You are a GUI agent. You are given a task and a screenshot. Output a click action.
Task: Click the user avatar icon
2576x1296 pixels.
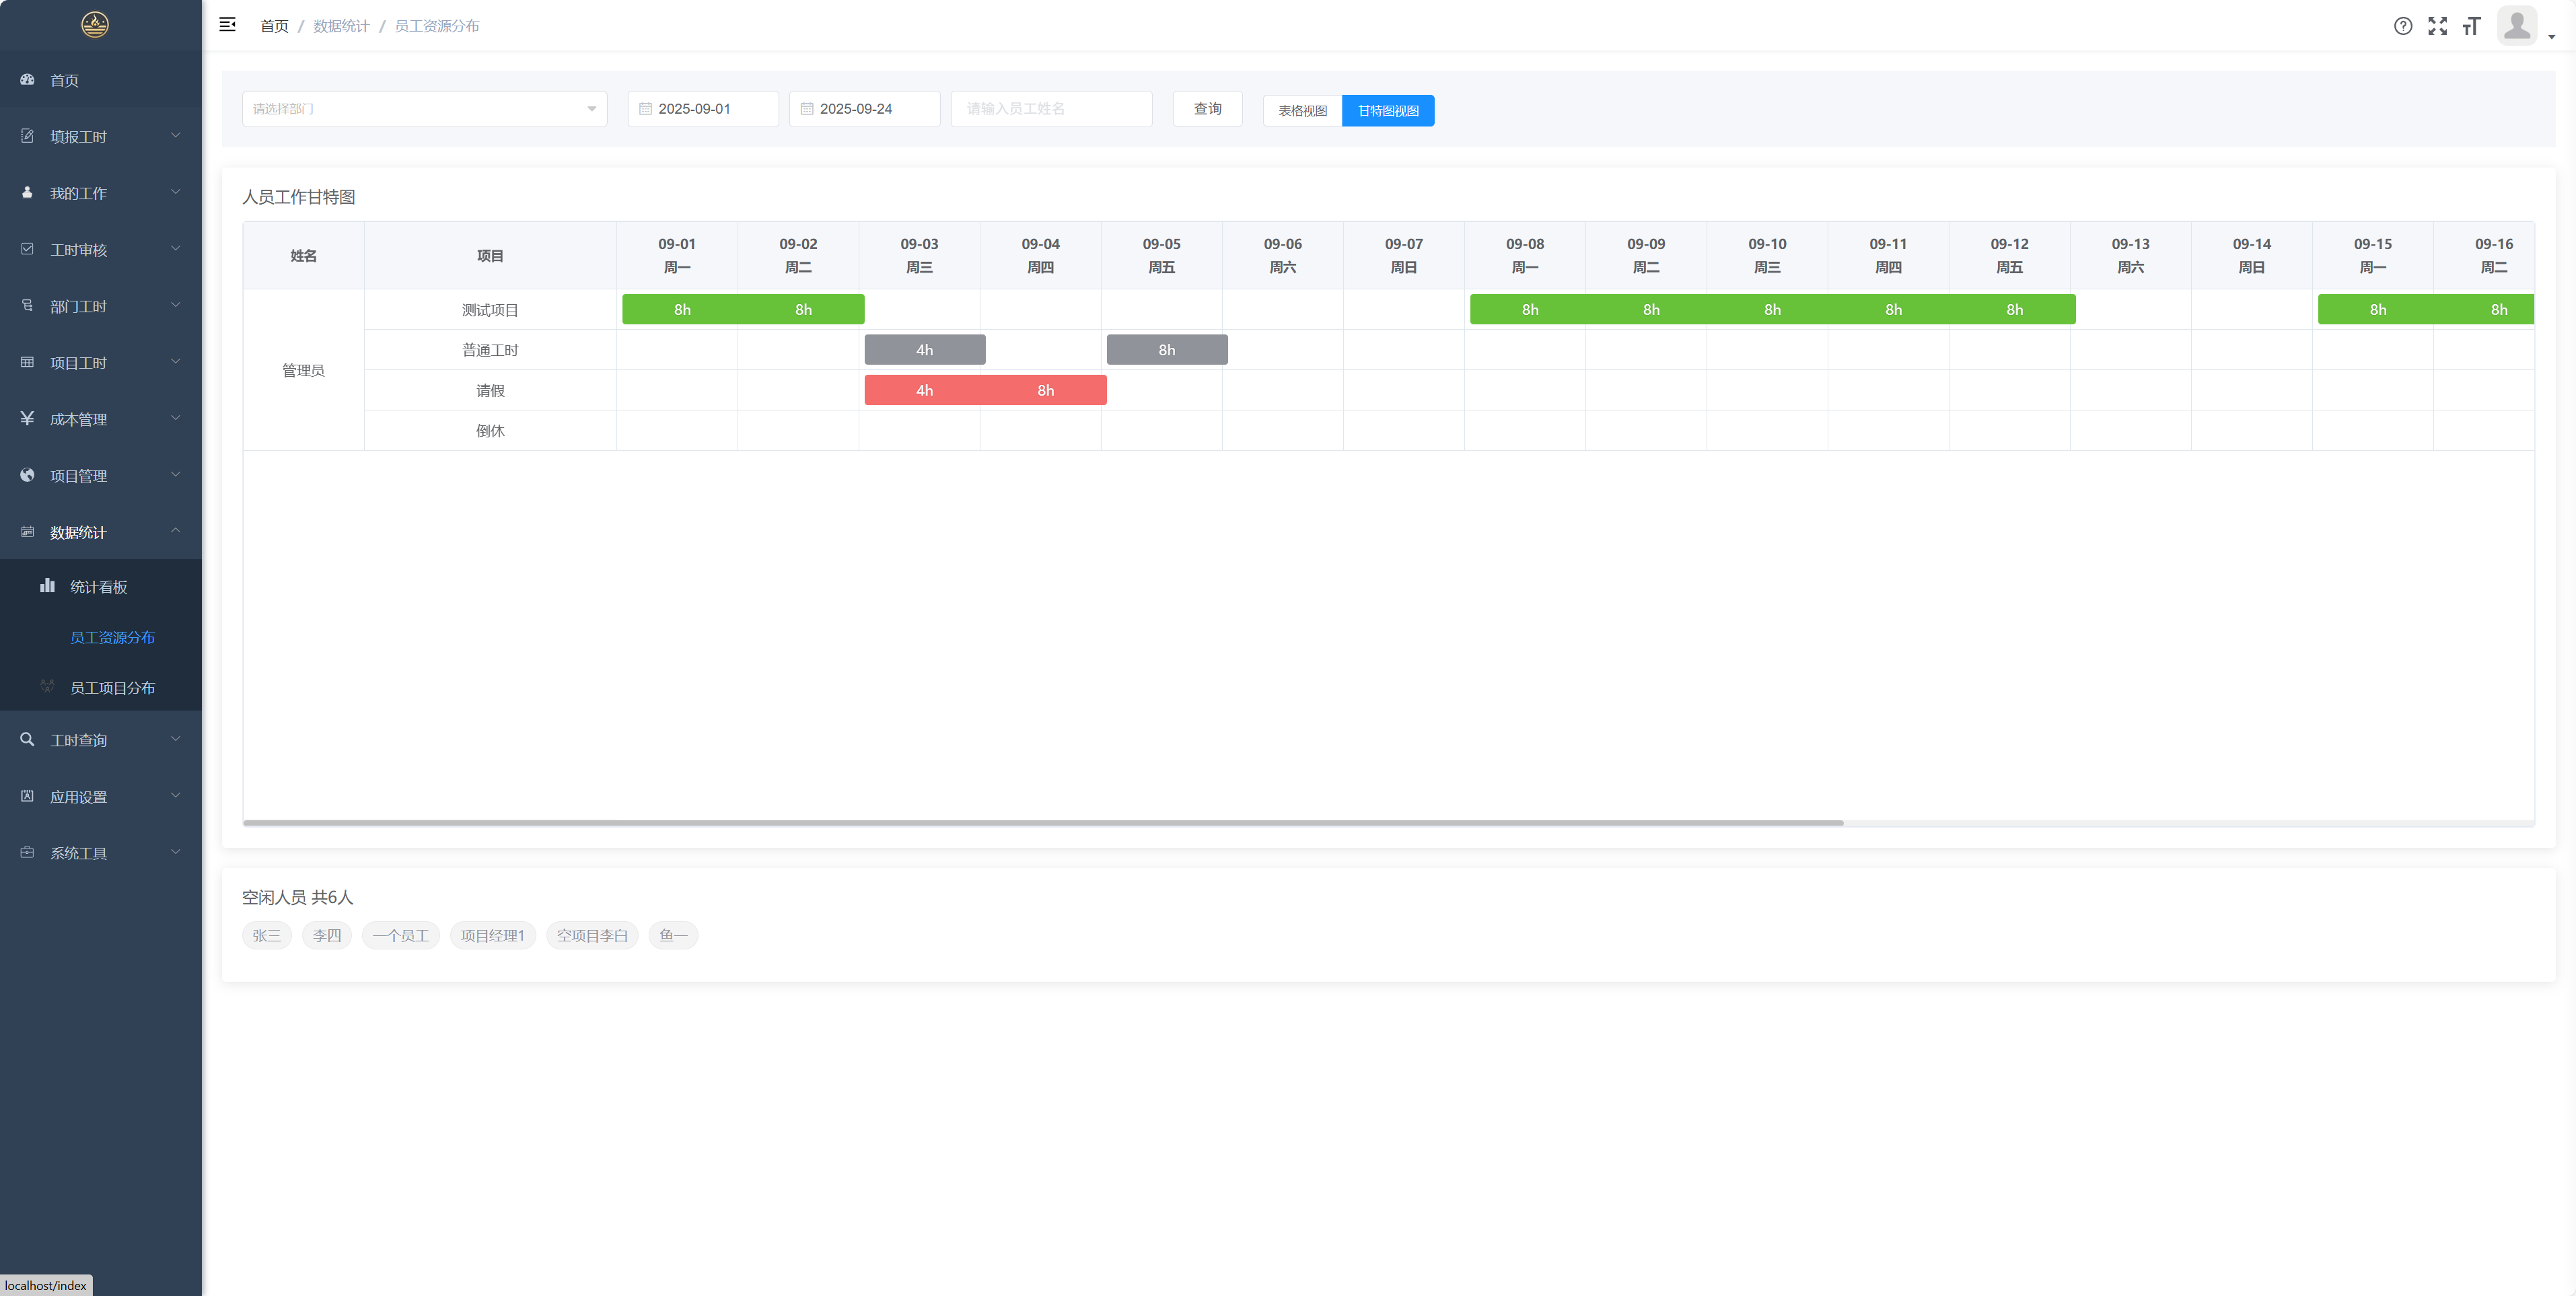2517,25
